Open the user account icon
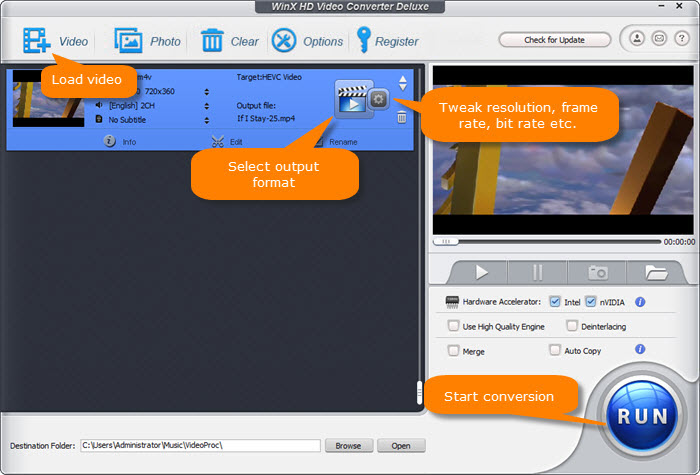This screenshot has height=475, width=700. click(x=637, y=38)
